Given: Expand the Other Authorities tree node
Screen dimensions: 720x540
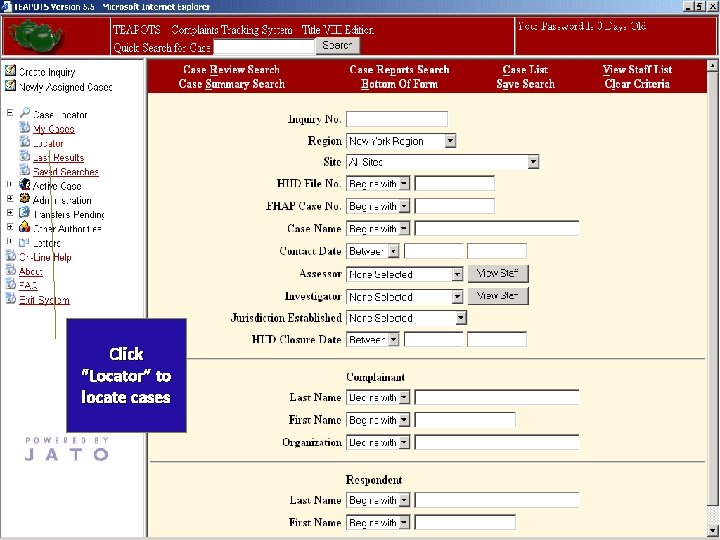Looking at the screenshot, I should click(10, 227).
